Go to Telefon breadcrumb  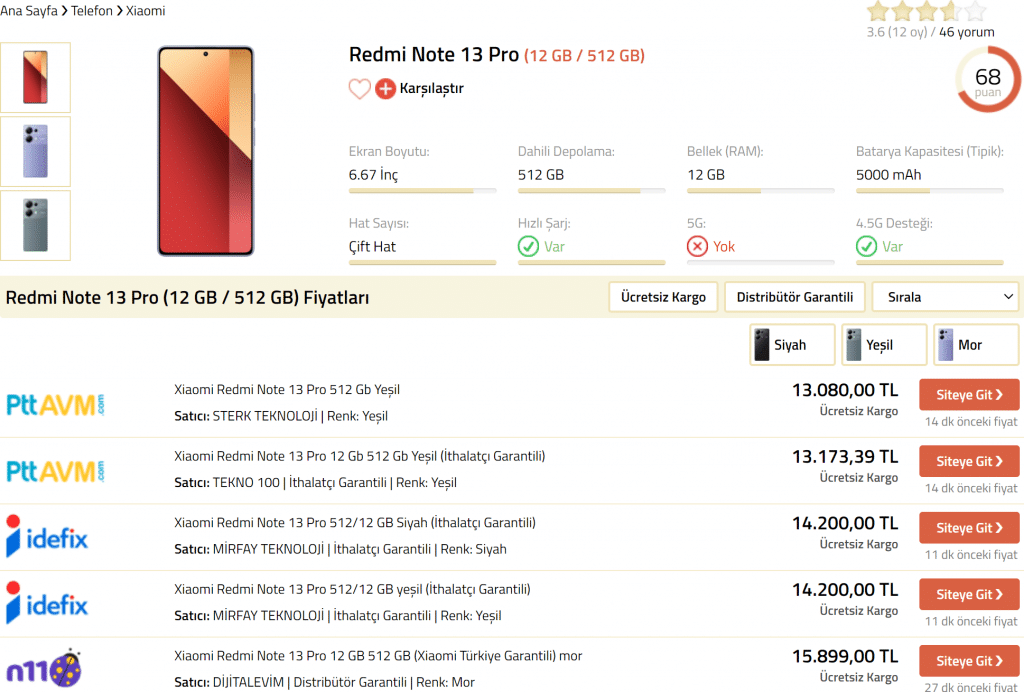coord(92,11)
